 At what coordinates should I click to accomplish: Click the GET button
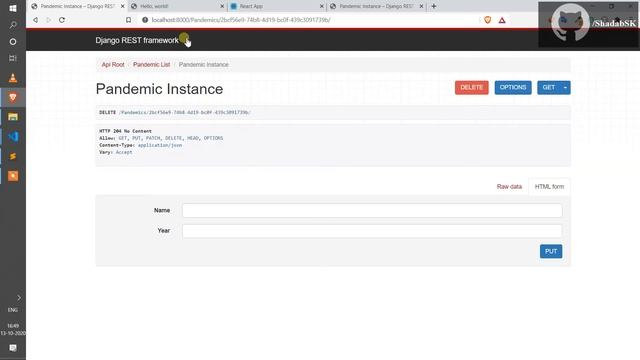[549, 87]
